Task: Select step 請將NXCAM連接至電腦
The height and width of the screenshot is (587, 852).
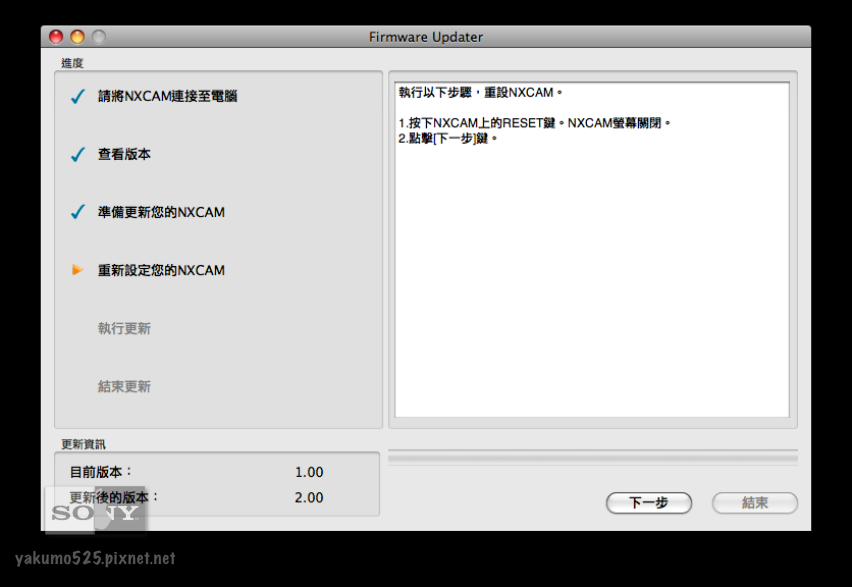Action: (x=167, y=96)
